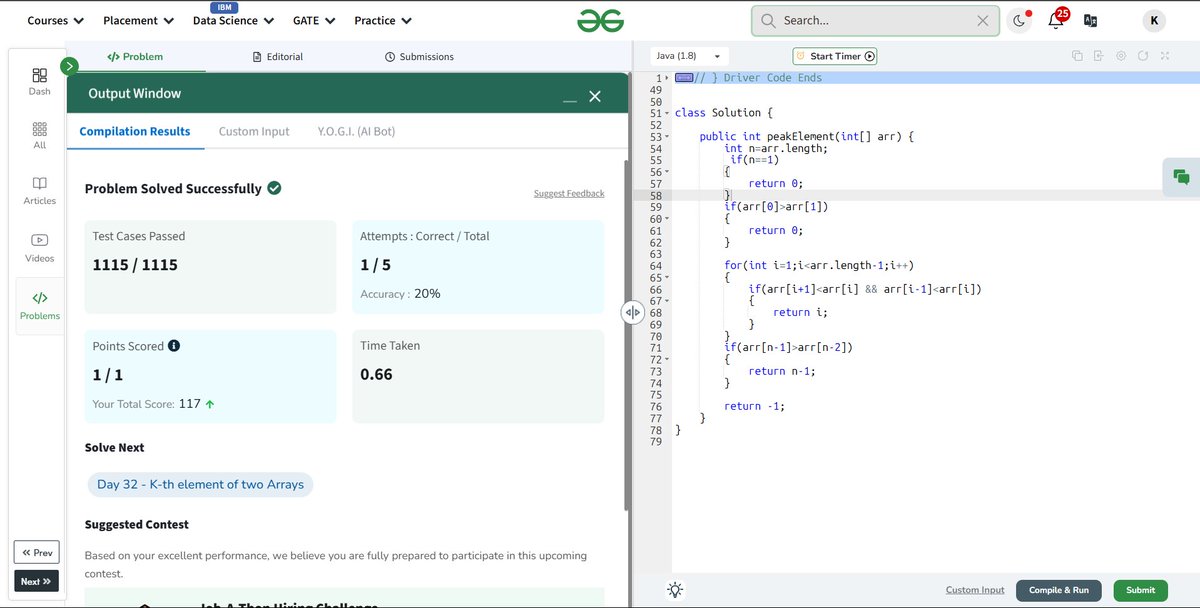This screenshot has width=1200, height=608.
Task: Click the Start Timer button
Action: click(835, 57)
